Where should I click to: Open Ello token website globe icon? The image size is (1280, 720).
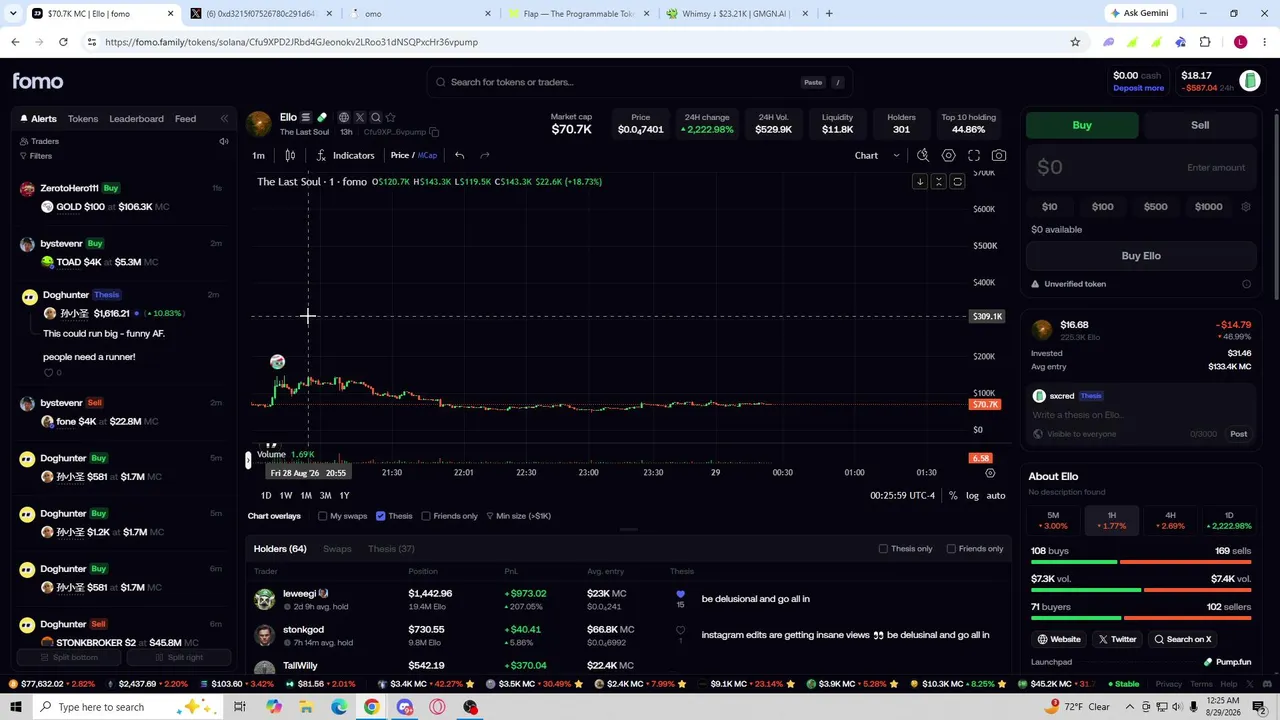point(344,117)
